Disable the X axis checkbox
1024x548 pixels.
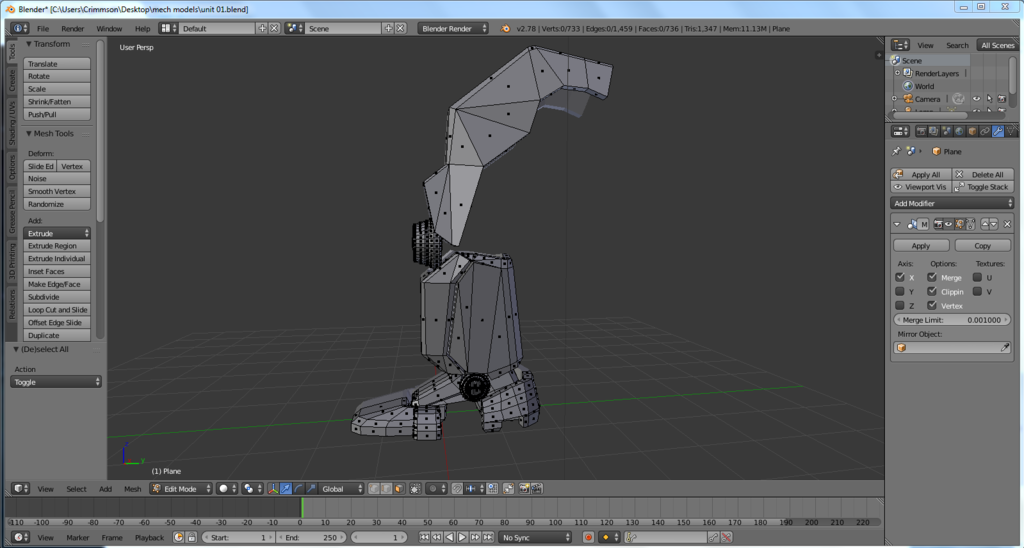point(900,277)
